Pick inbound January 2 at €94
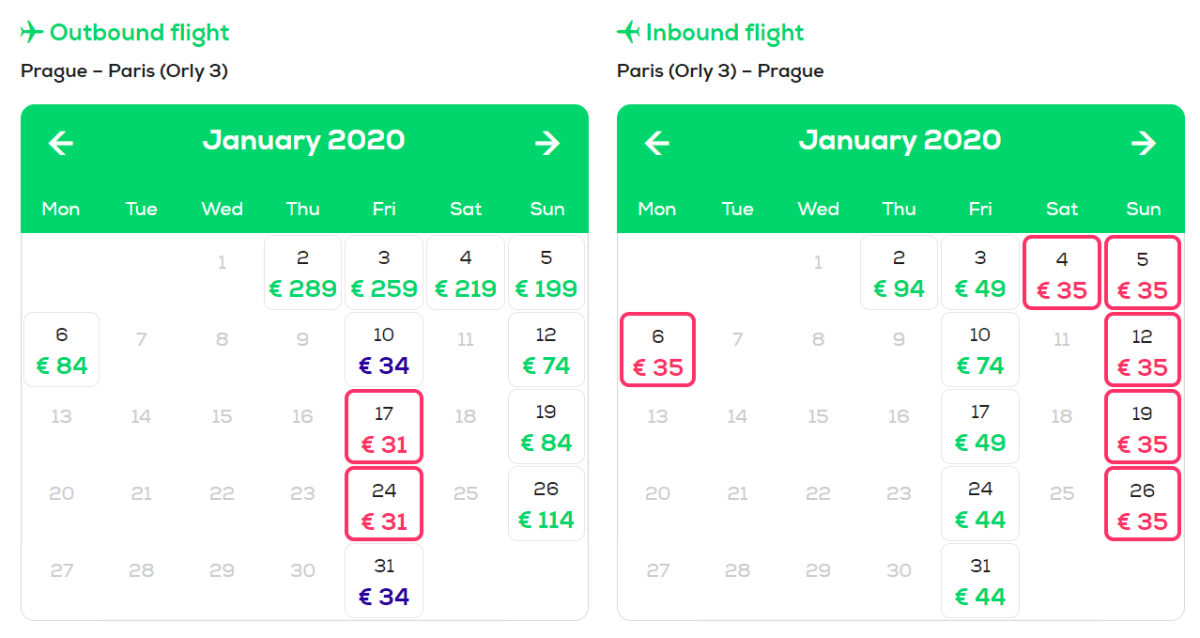The image size is (1200, 638). click(x=899, y=274)
